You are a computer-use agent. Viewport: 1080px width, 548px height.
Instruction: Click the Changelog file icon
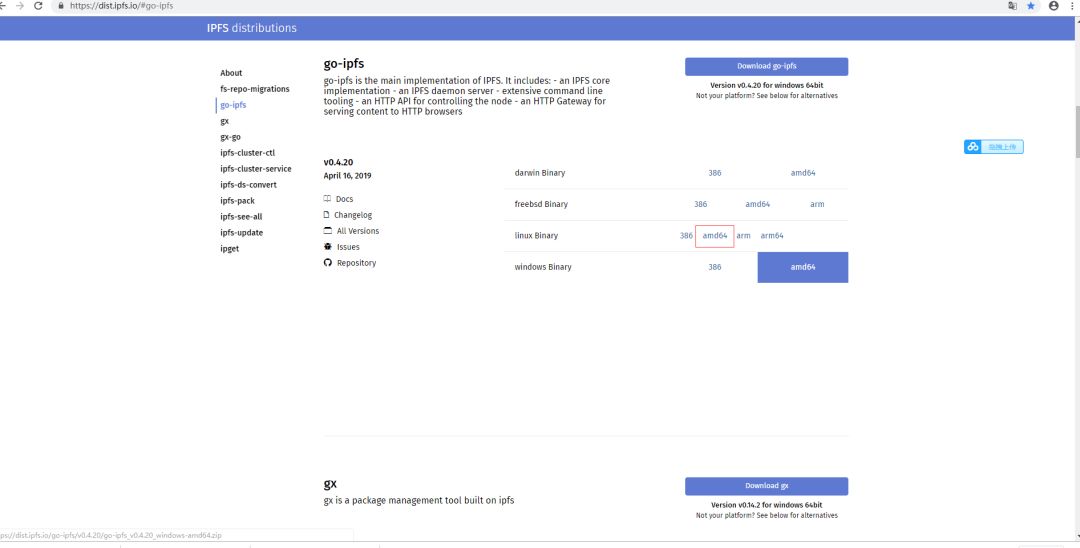(327, 215)
